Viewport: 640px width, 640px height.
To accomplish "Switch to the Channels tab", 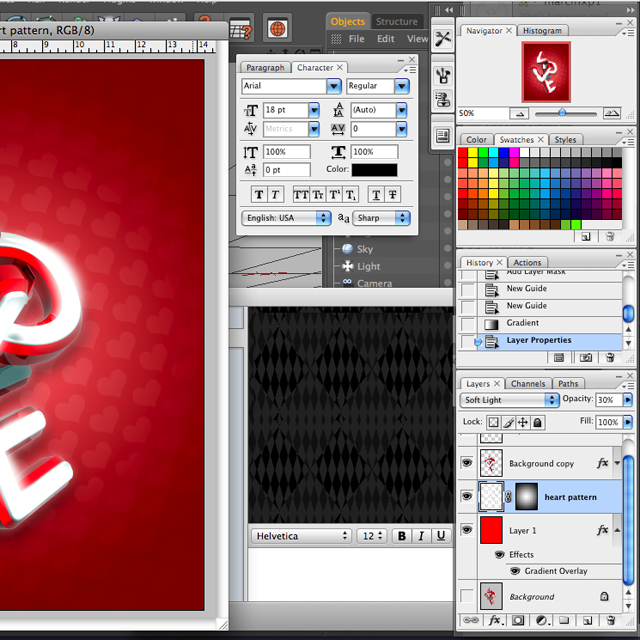I will pos(528,384).
